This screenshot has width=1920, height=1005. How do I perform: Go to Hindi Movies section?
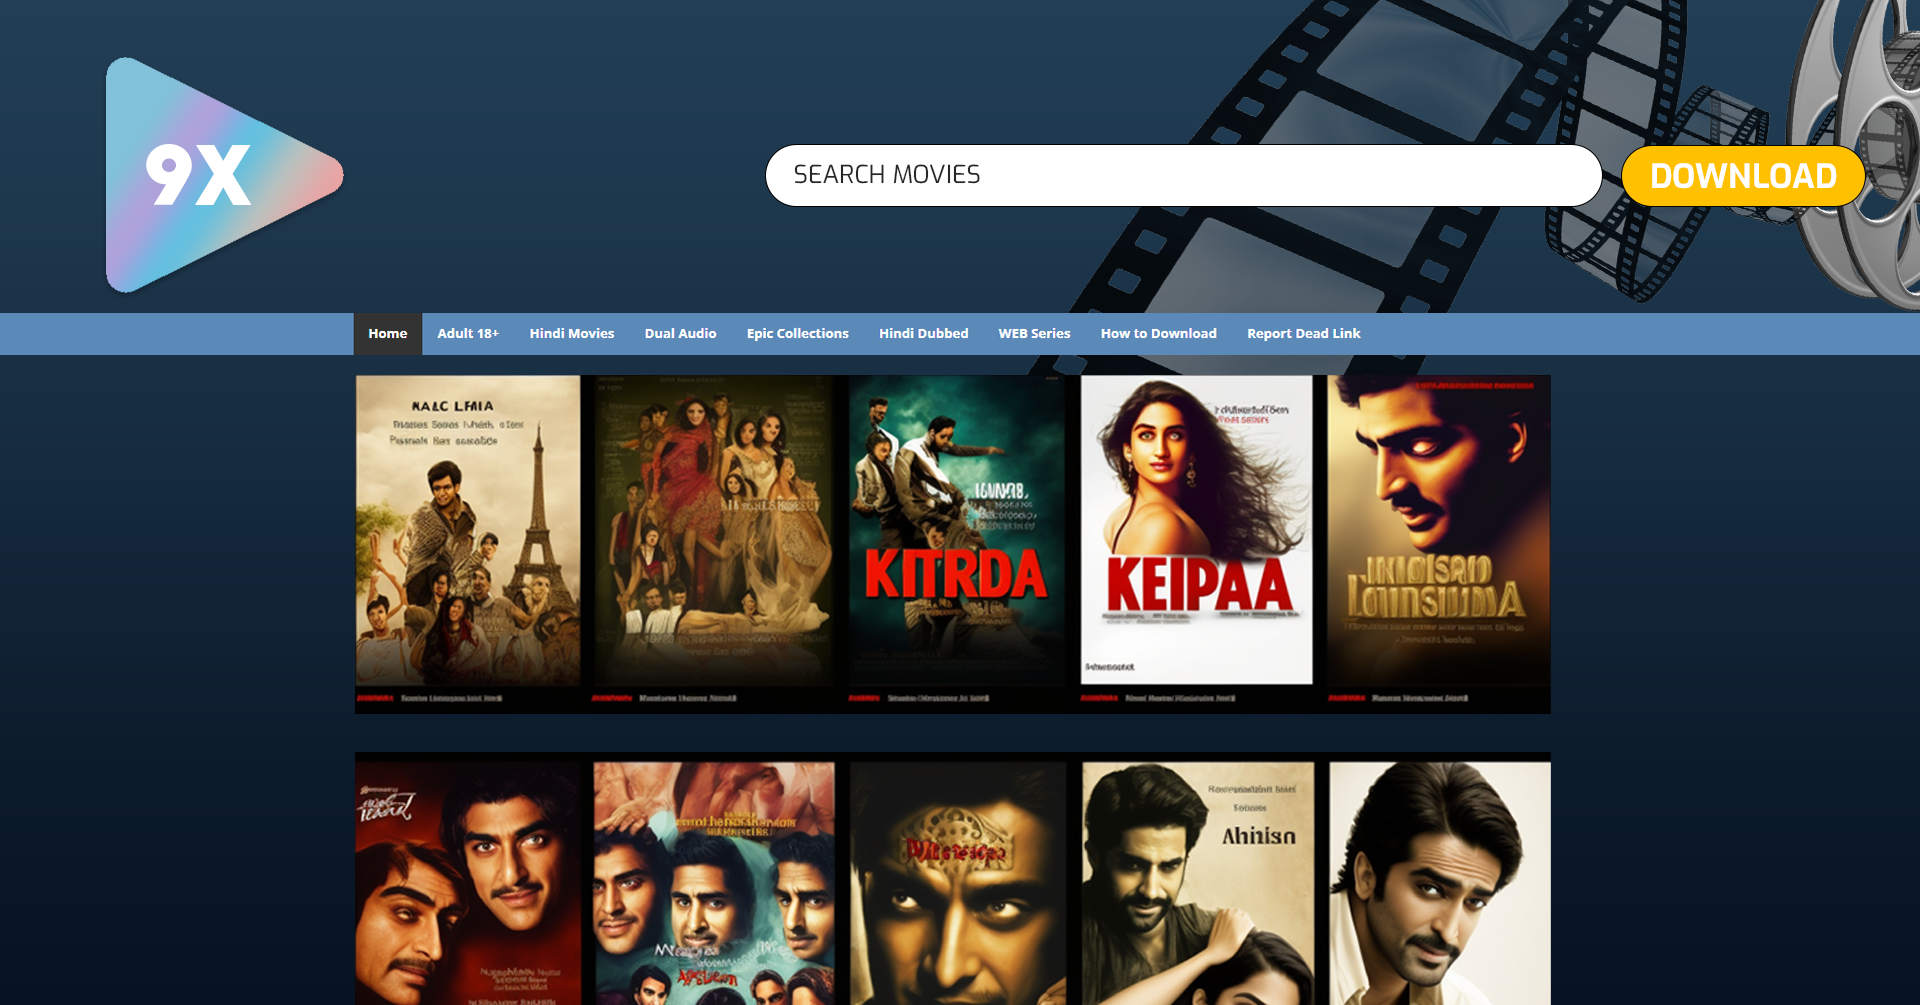572,334
